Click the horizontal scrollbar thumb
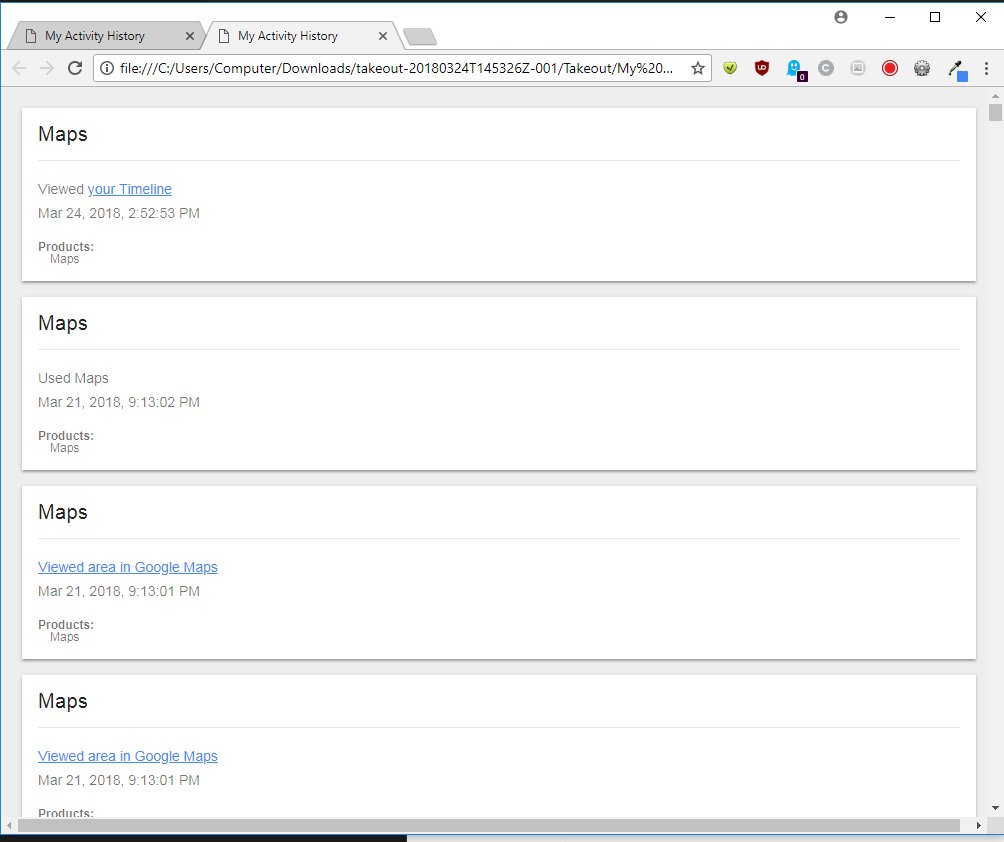Viewport: 1004px width, 842px height. [x=489, y=825]
